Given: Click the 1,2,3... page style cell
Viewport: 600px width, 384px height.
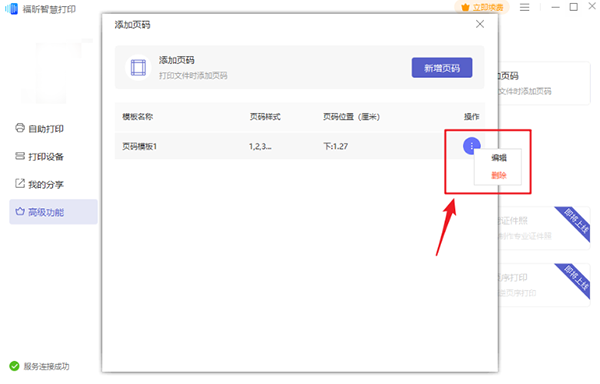Looking at the screenshot, I should 260,146.
